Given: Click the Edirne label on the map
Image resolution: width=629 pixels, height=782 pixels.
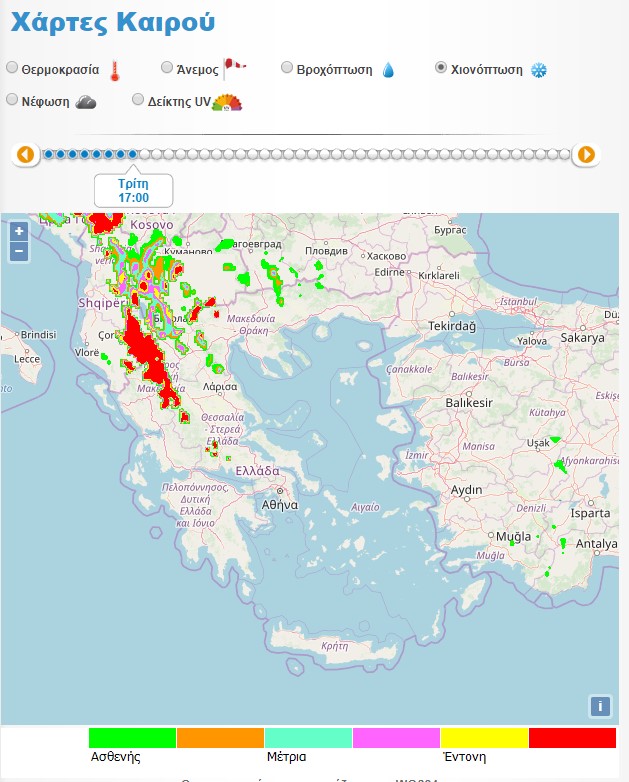Looking at the screenshot, I should coord(389,272).
